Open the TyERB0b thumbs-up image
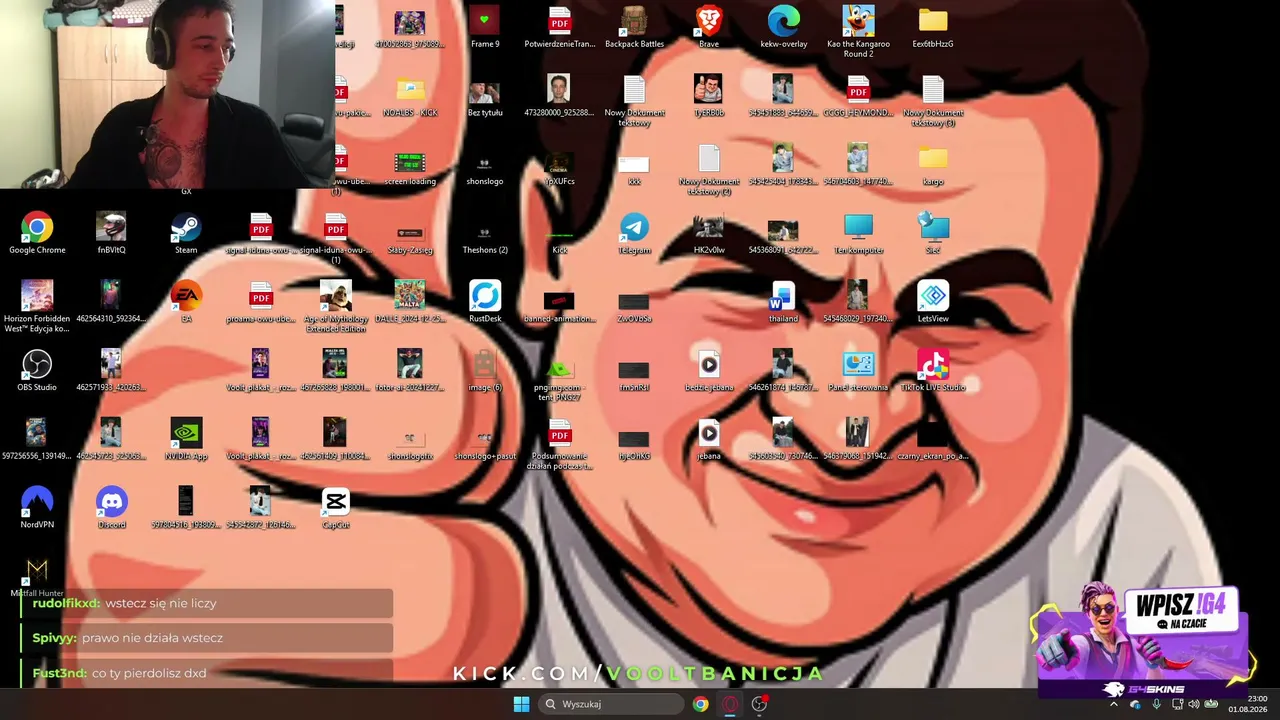This screenshot has height=720, width=1280. point(709,97)
